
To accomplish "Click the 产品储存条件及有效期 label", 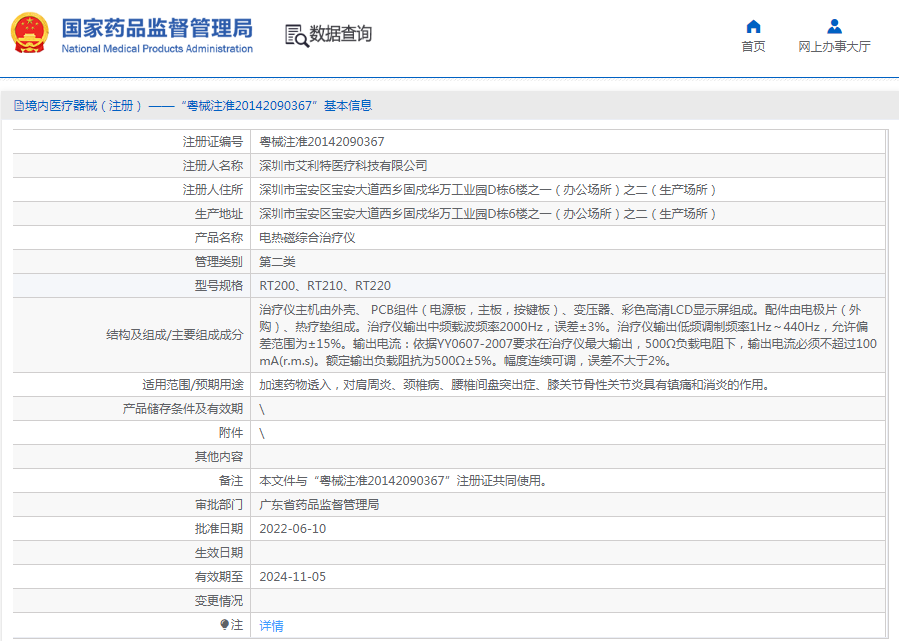I will [183, 409].
